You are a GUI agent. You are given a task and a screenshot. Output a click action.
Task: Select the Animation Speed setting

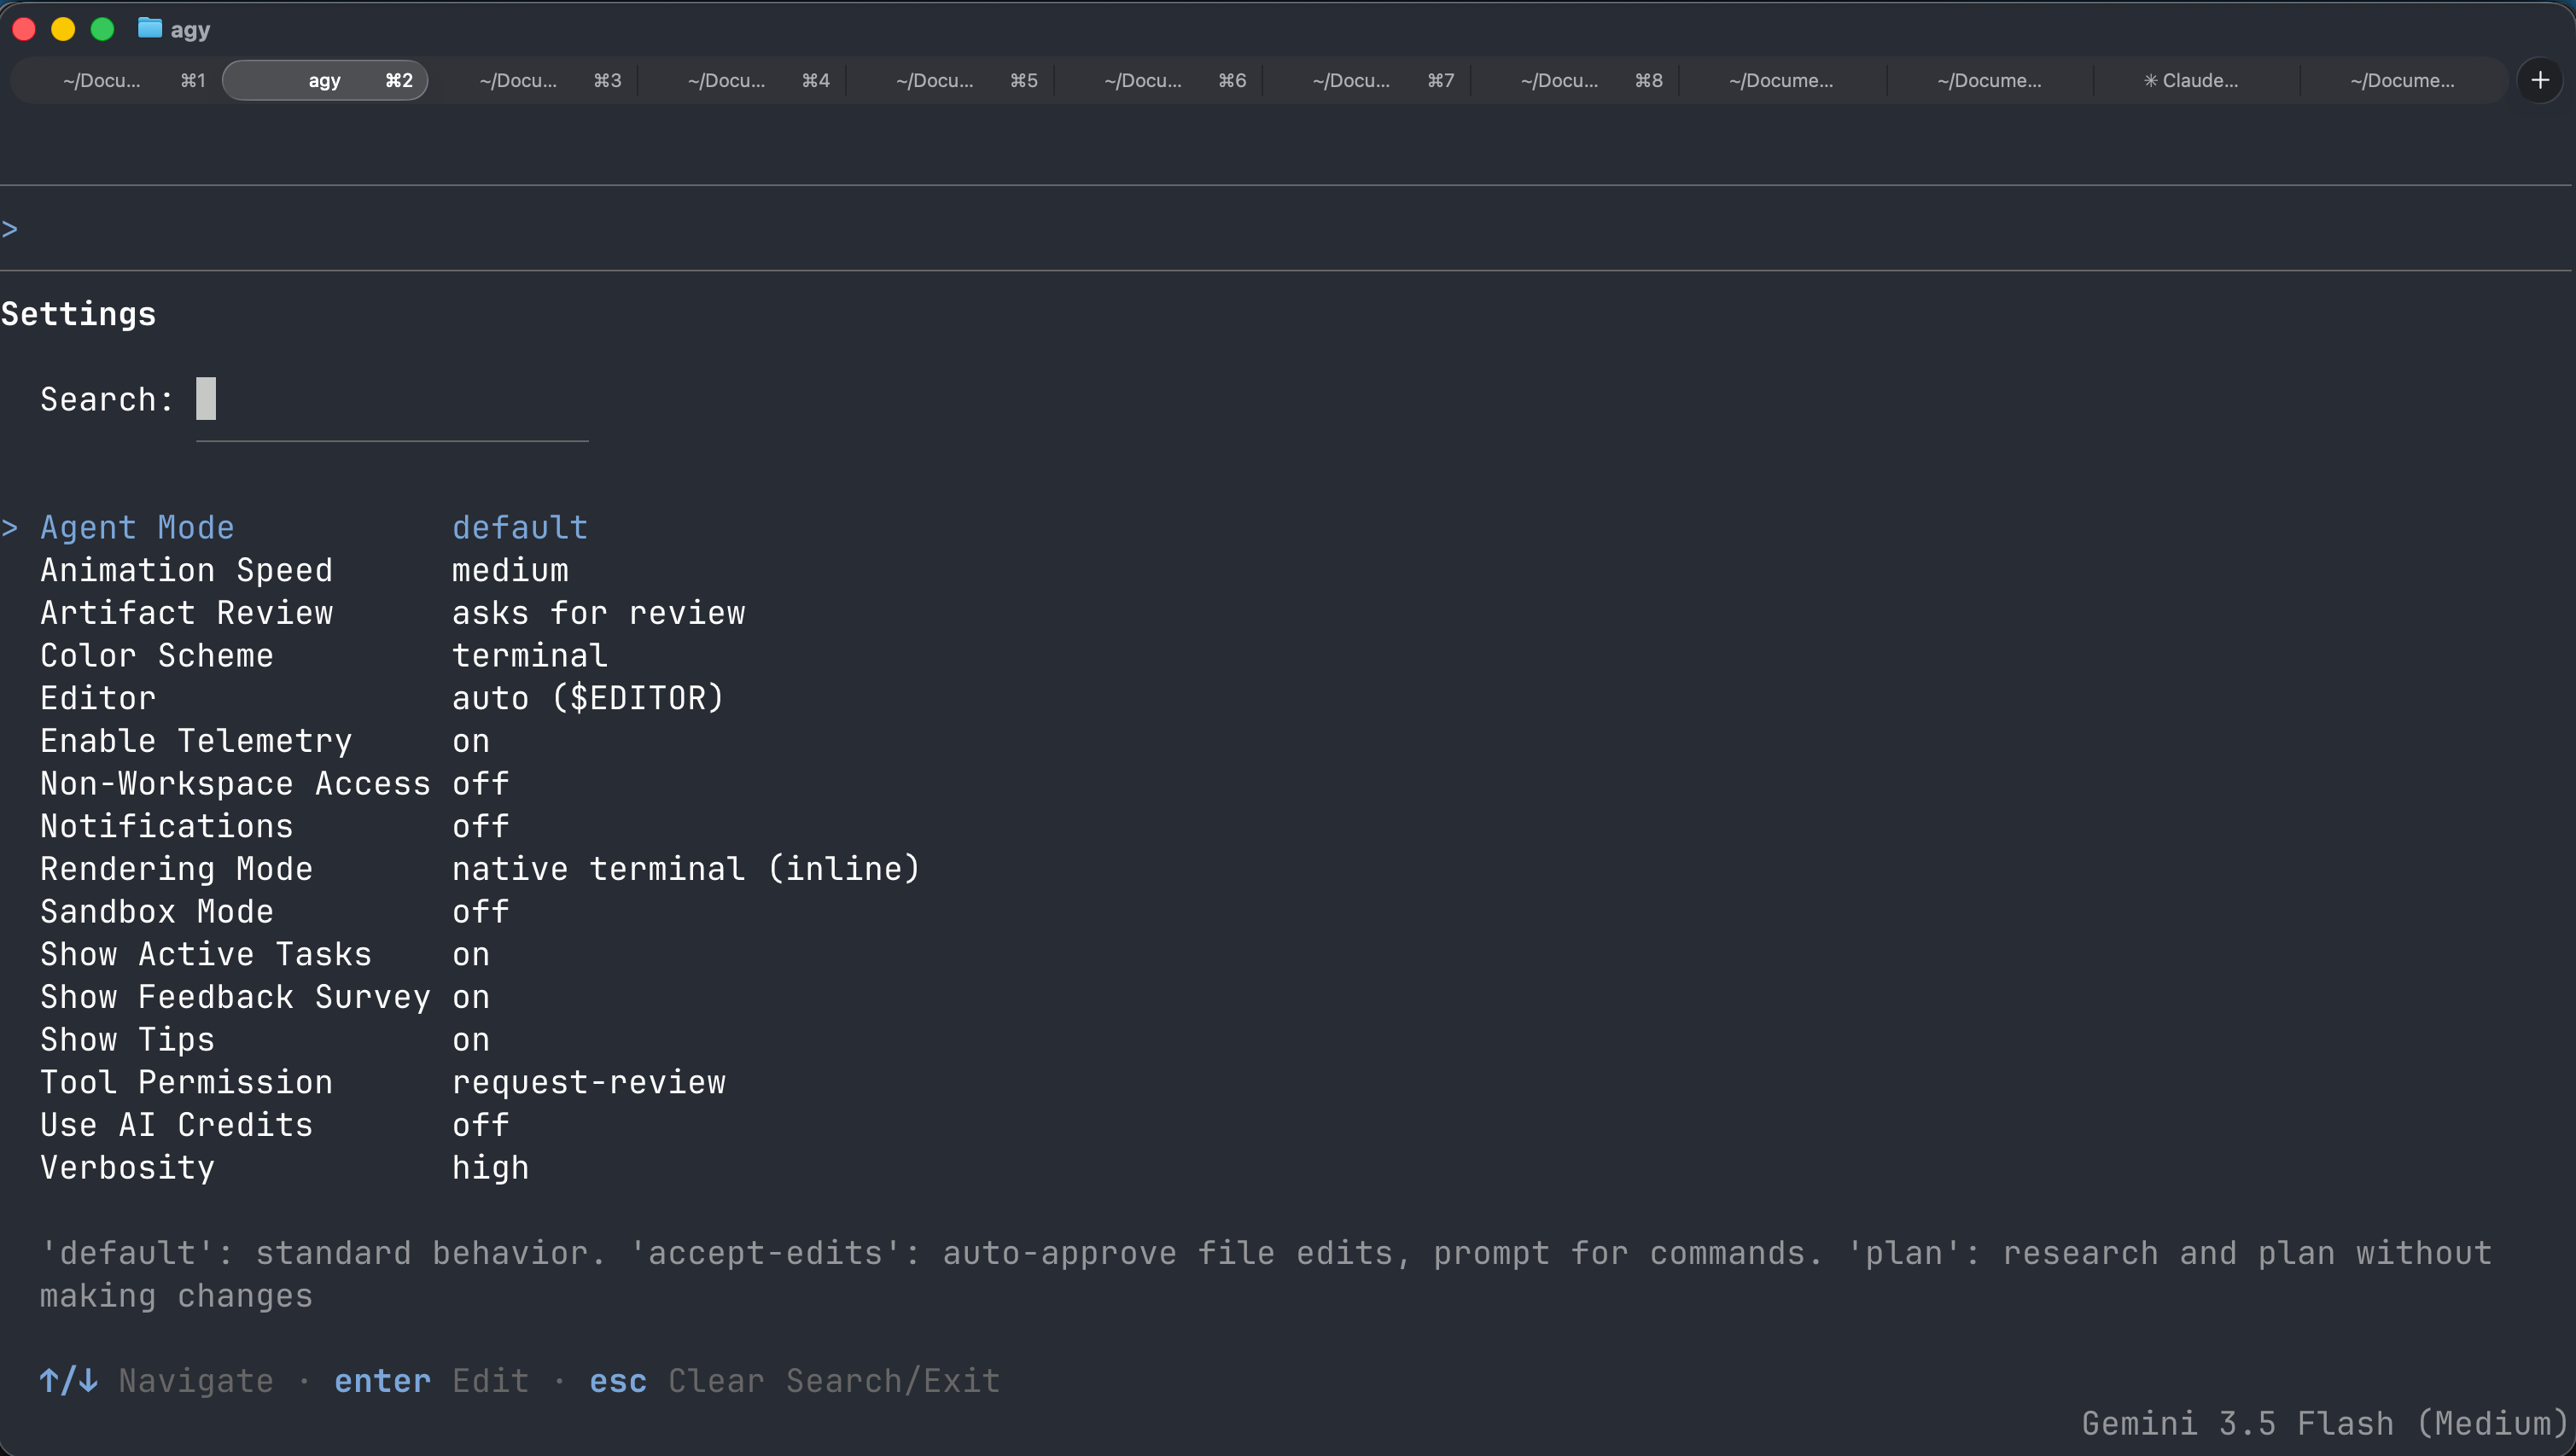tap(186, 570)
